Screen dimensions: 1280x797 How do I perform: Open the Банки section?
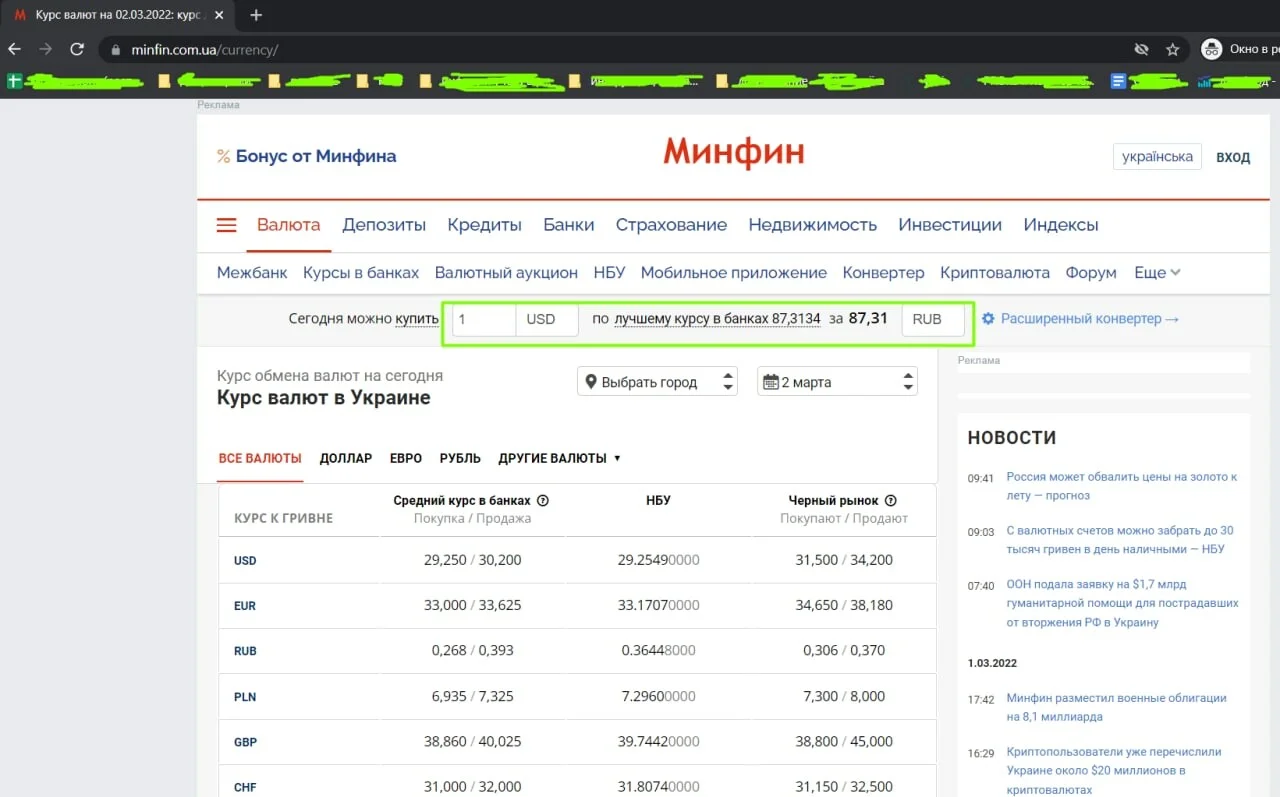tap(569, 225)
